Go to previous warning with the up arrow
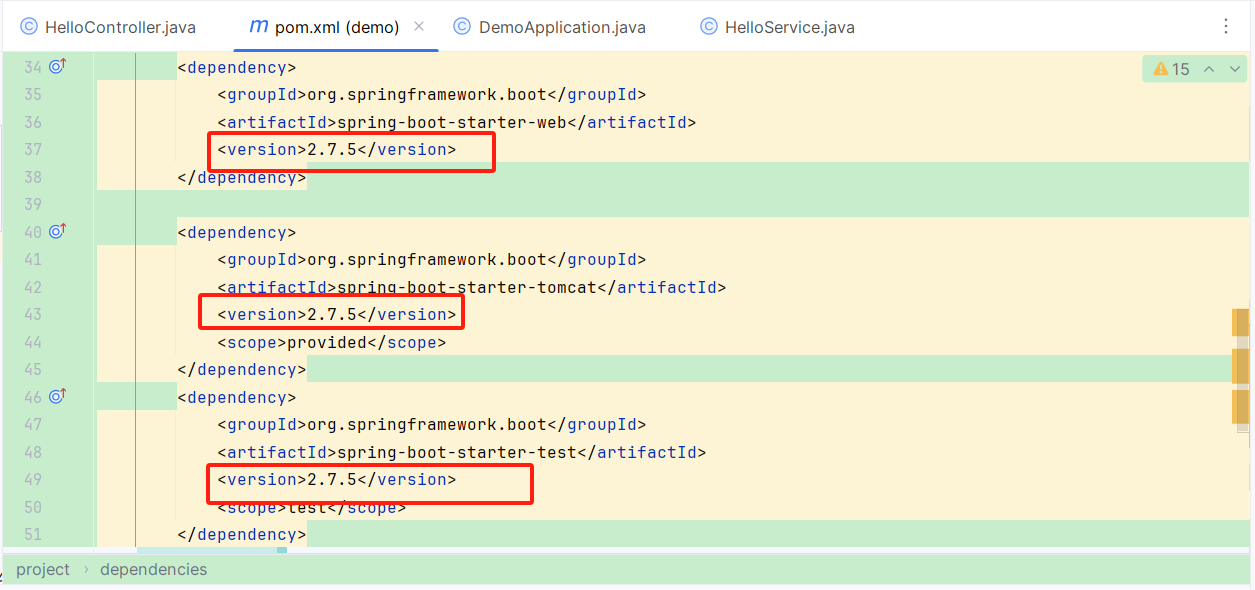 pos(1210,68)
